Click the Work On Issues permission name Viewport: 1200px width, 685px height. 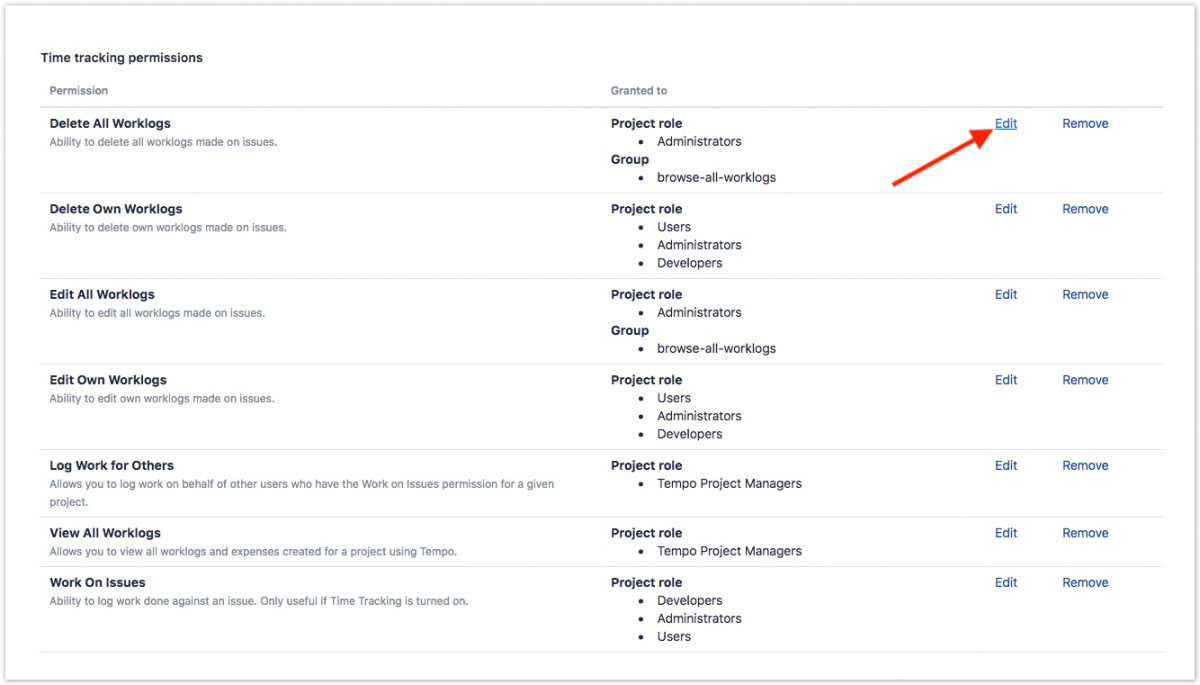click(x=98, y=583)
